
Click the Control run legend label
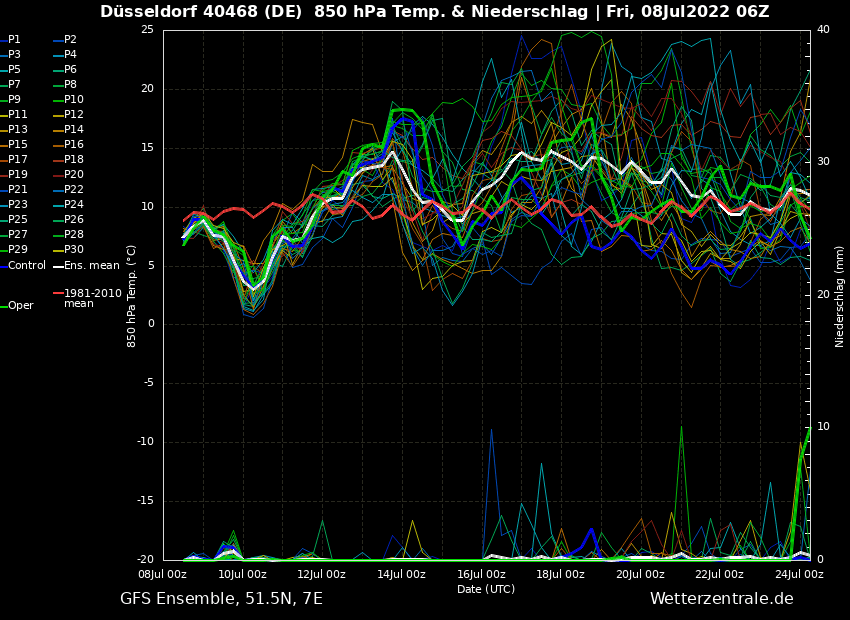click(x=27, y=266)
